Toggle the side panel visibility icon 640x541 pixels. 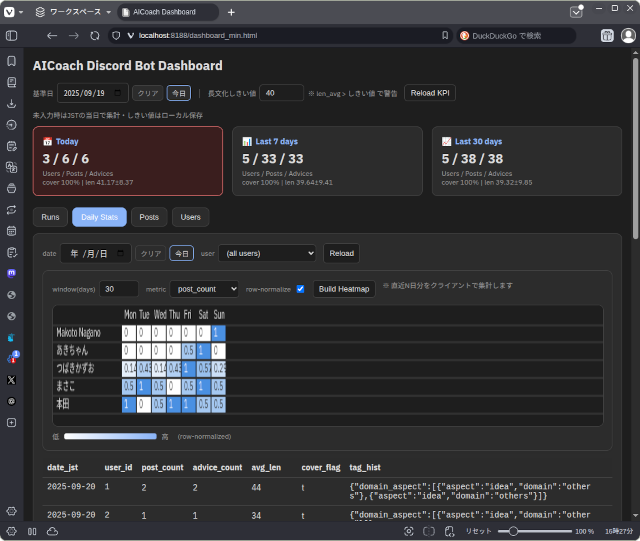point(12,35)
